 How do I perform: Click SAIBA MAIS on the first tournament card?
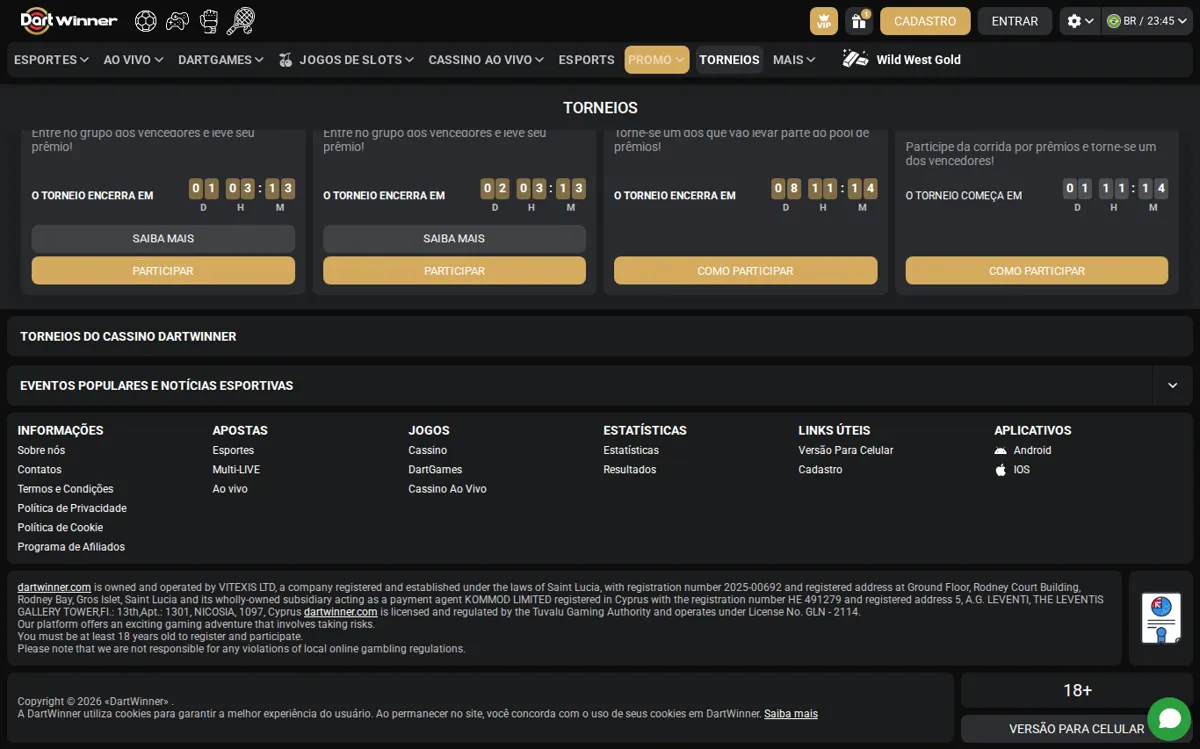pyautogui.click(x=163, y=239)
